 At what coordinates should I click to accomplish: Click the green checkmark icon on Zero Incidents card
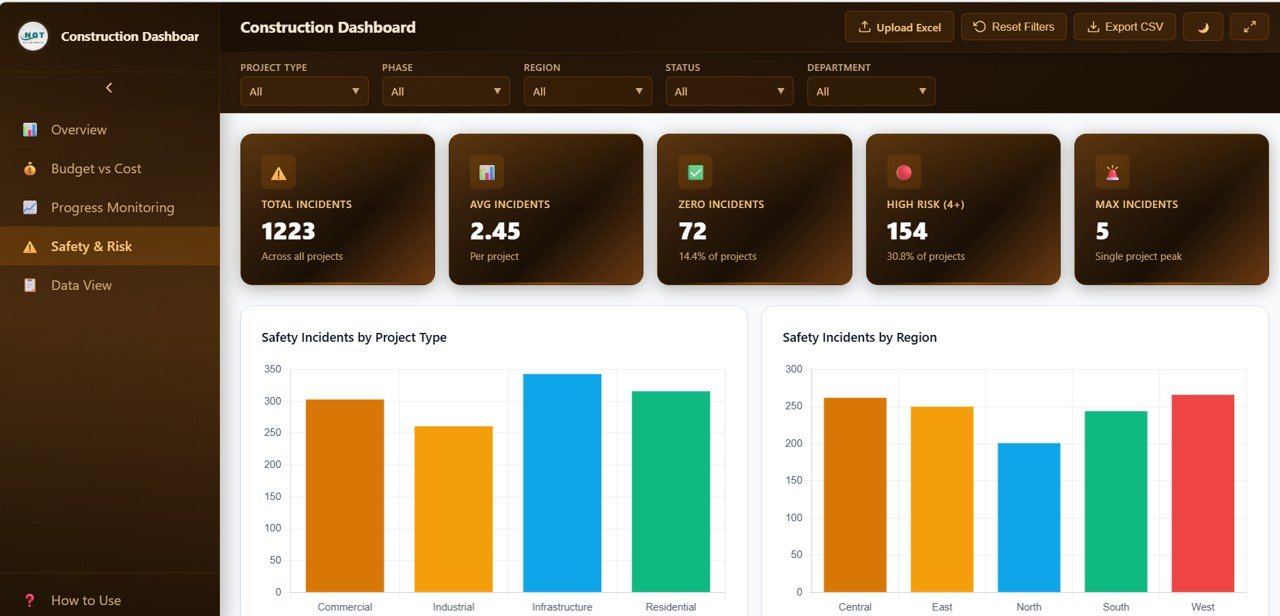coord(695,173)
